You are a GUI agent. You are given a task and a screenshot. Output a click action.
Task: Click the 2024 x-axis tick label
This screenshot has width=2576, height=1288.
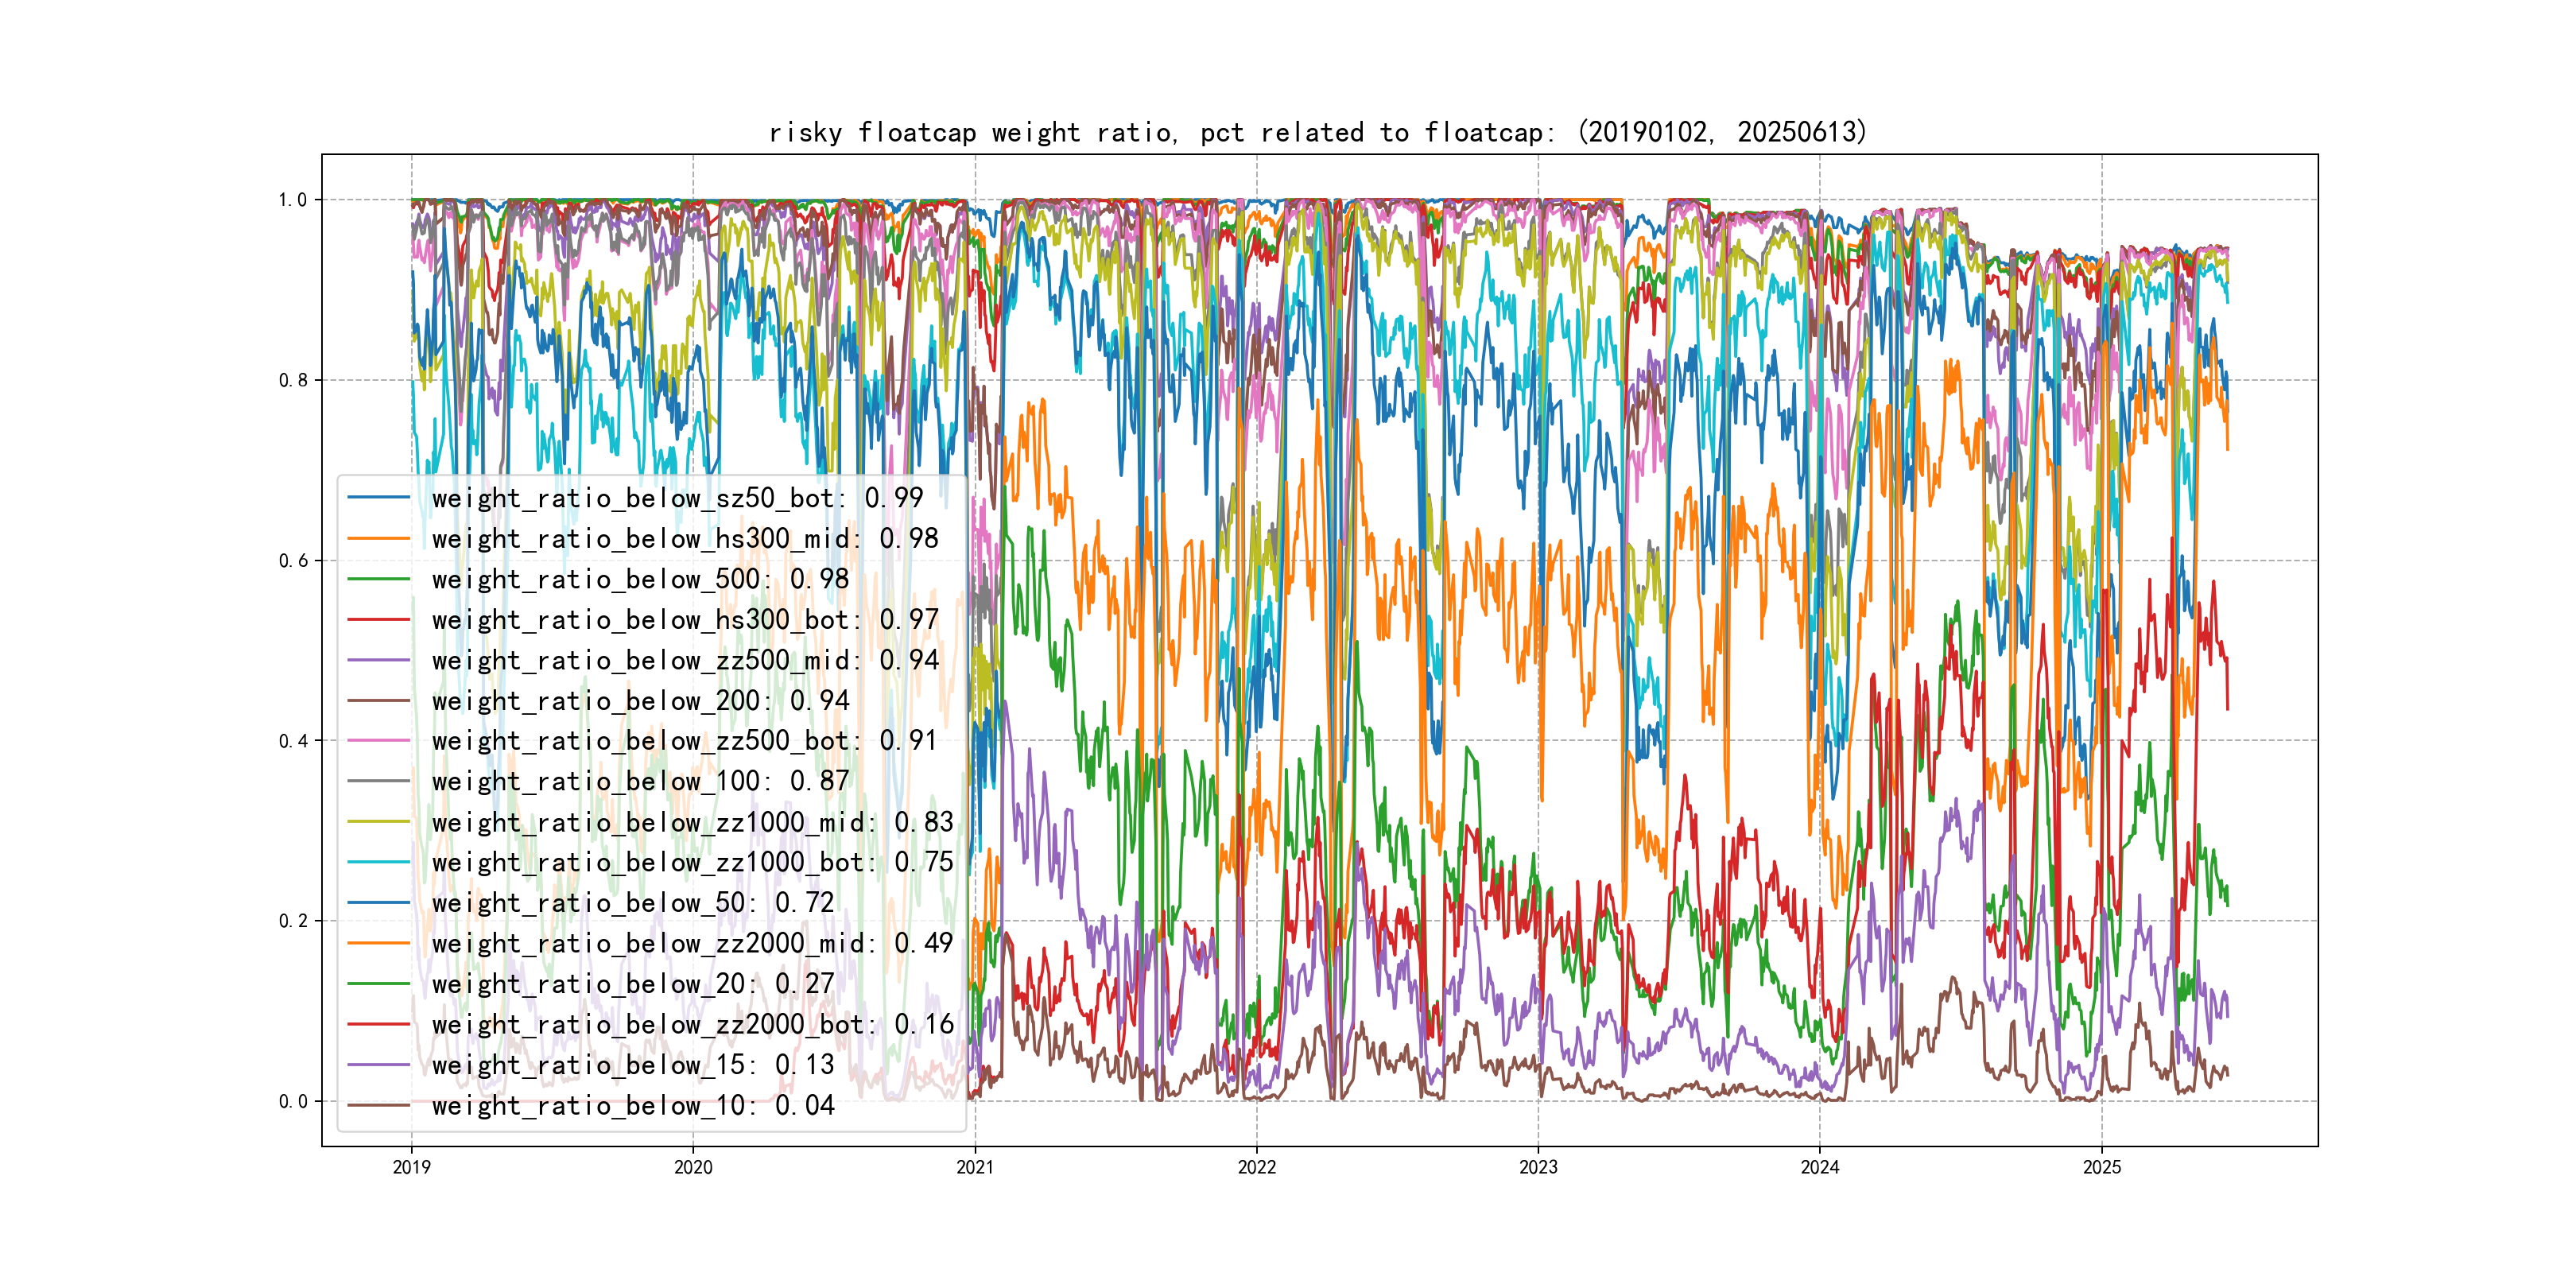point(1820,1167)
